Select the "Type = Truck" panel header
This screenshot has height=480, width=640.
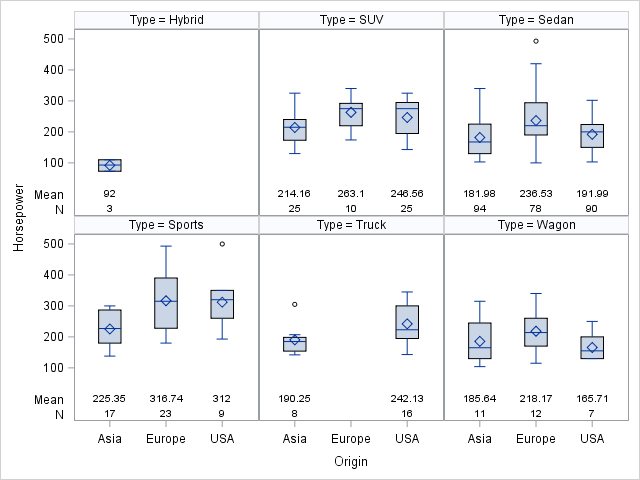pos(351,225)
